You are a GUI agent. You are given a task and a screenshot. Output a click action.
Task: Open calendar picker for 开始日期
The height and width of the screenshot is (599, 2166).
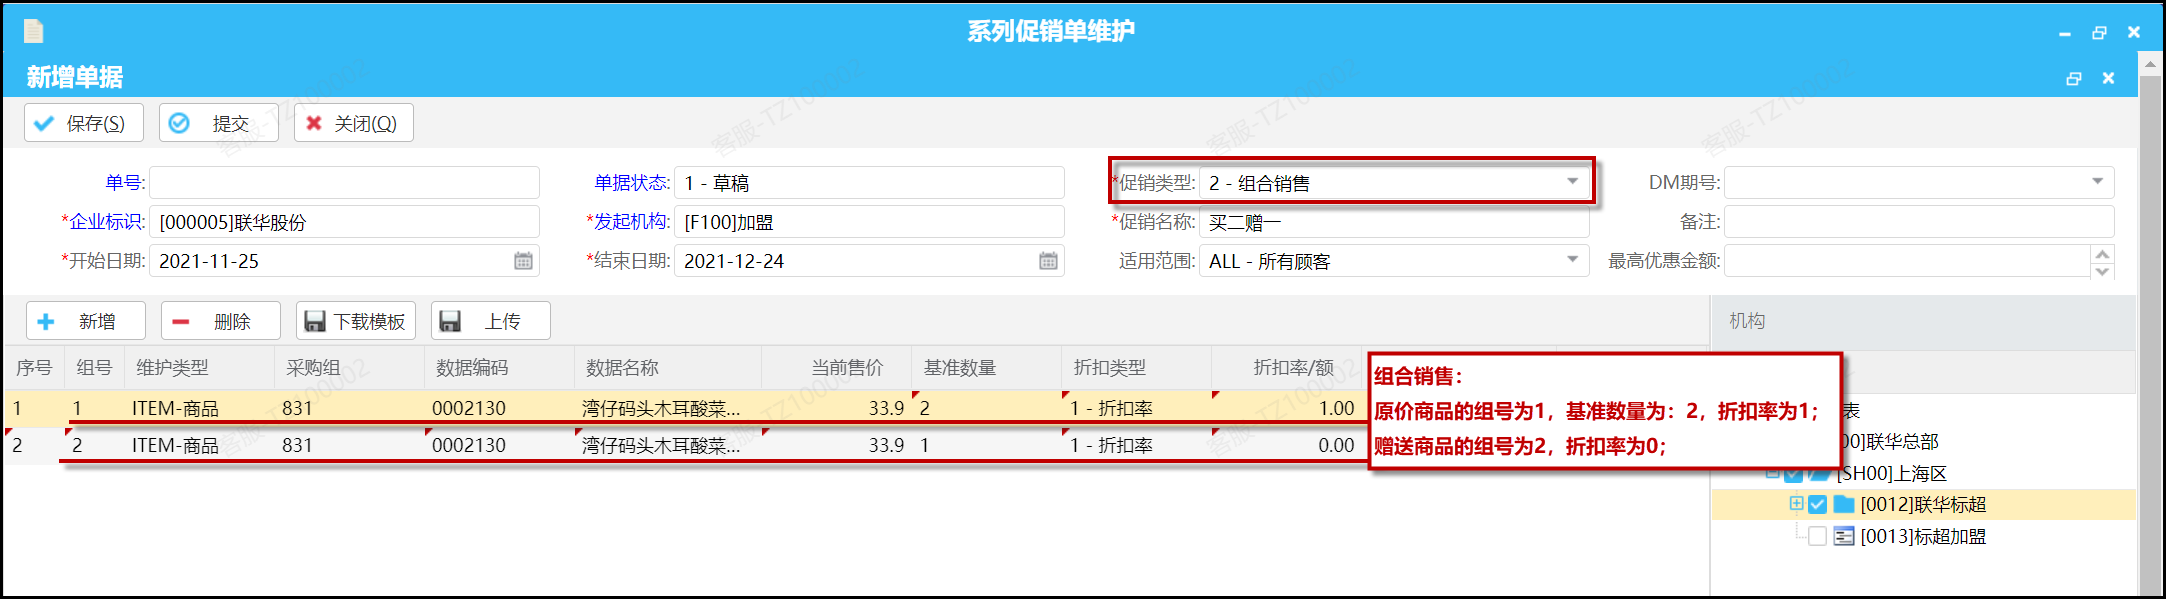point(523,261)
